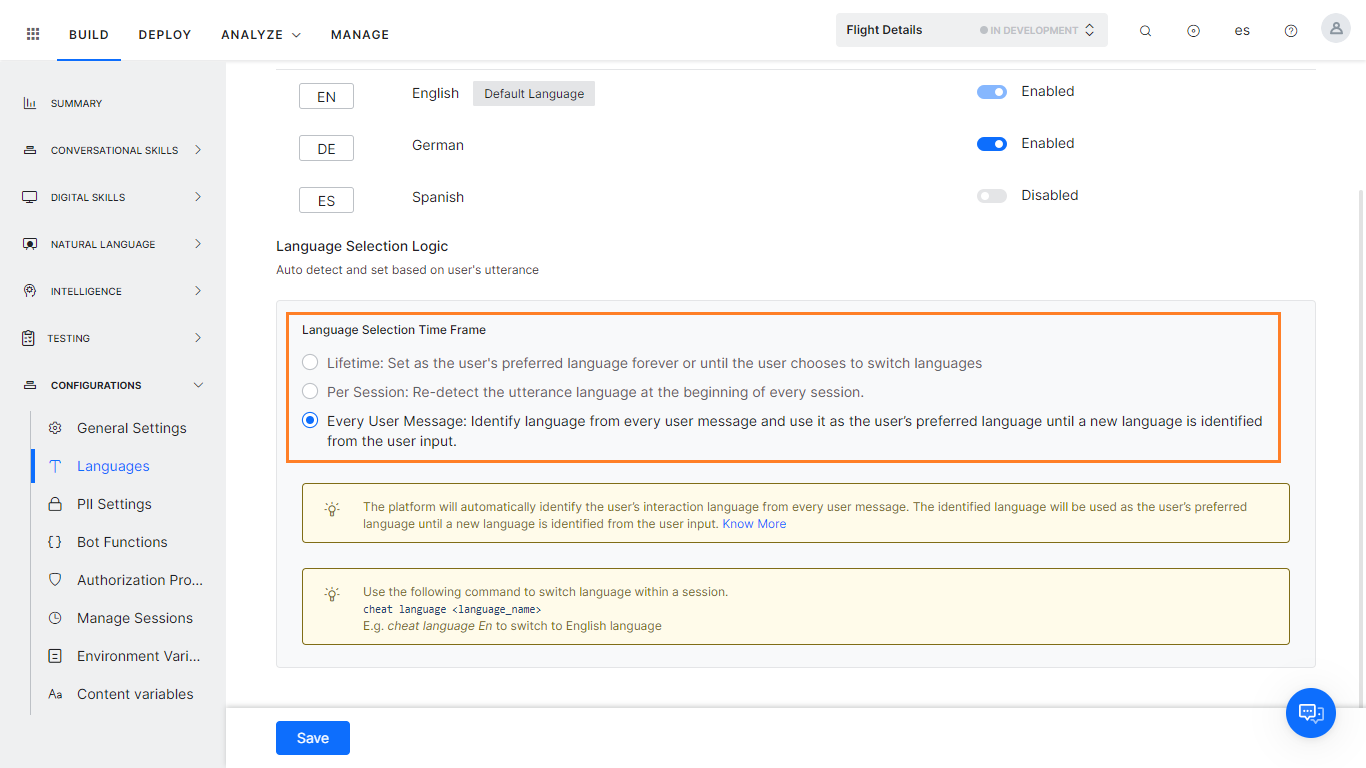Disable the German language toggle
This screenshot has height=768, width=1366.
pyautogui.click(x=991, y=143)
